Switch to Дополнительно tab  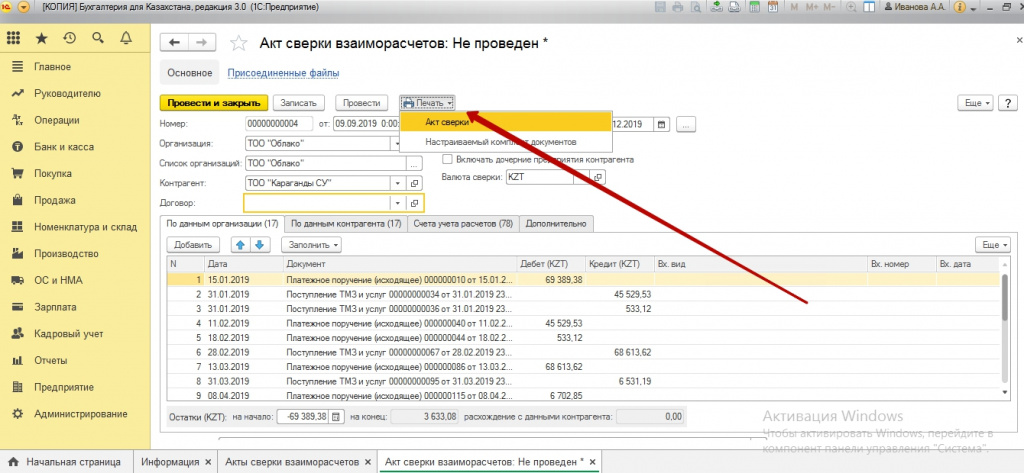[556, 223]
